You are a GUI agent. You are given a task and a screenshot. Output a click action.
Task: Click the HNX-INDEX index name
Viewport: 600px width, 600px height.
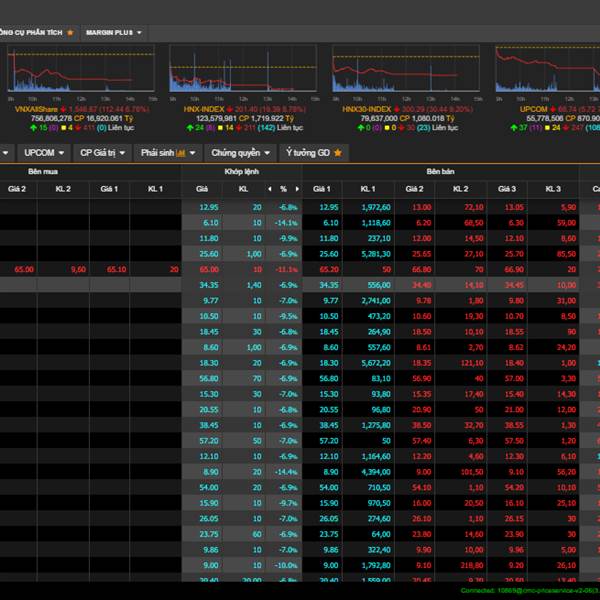pos(204,109)
